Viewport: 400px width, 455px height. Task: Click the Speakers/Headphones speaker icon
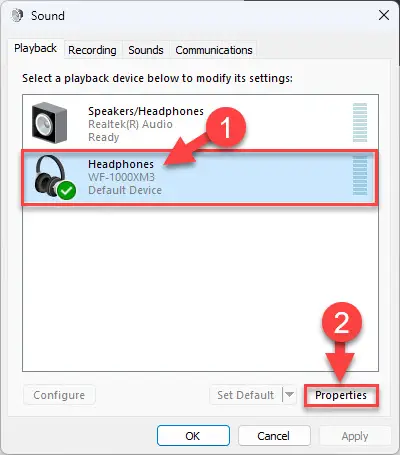click(x=49, y=123)
